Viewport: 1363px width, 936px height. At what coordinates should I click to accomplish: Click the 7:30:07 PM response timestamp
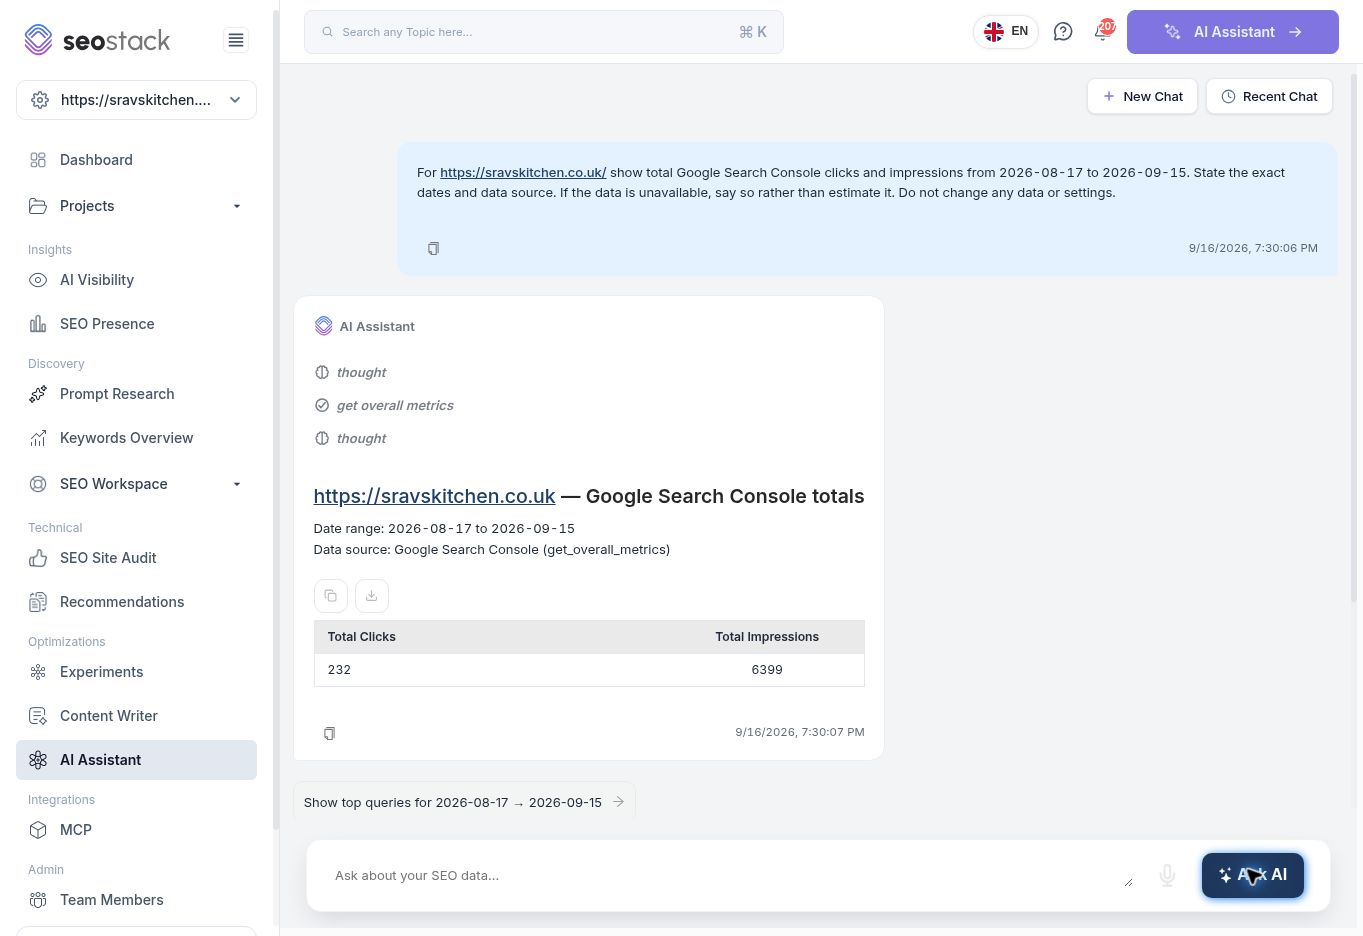(800, 732)
